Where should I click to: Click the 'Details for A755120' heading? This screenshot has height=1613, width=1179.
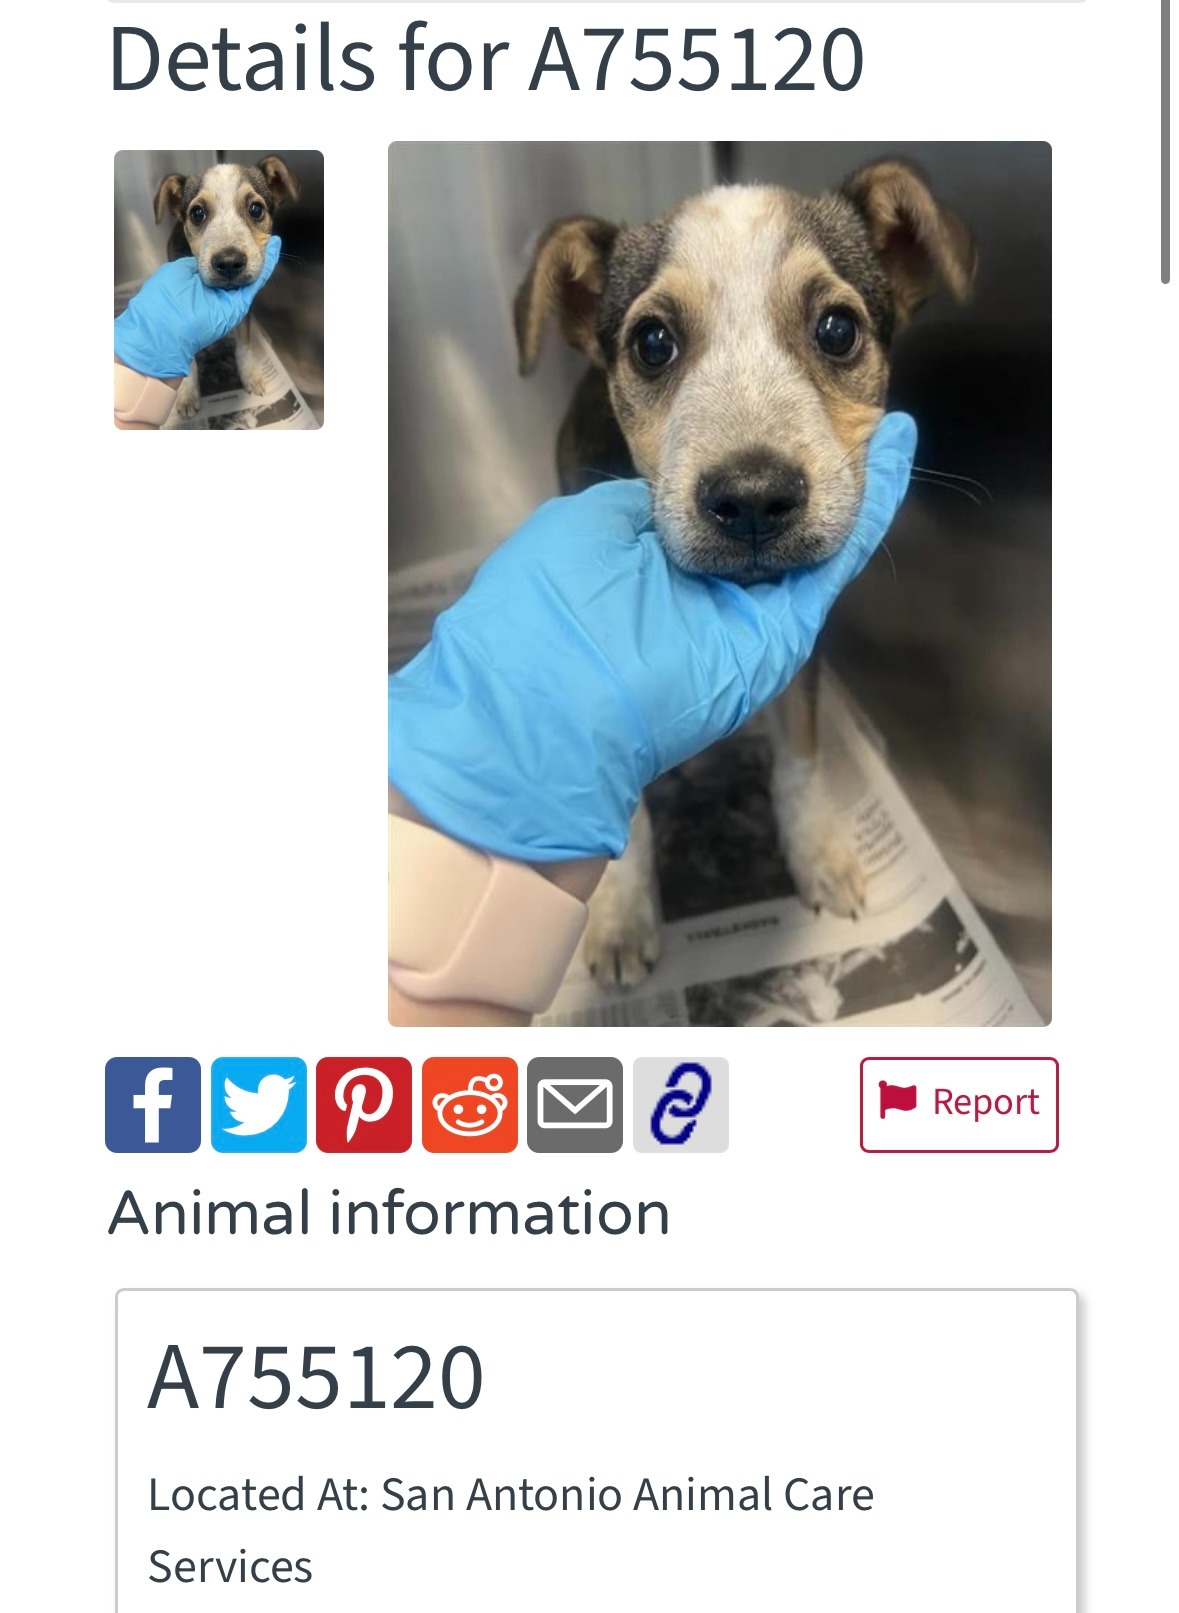pos(486,60)
